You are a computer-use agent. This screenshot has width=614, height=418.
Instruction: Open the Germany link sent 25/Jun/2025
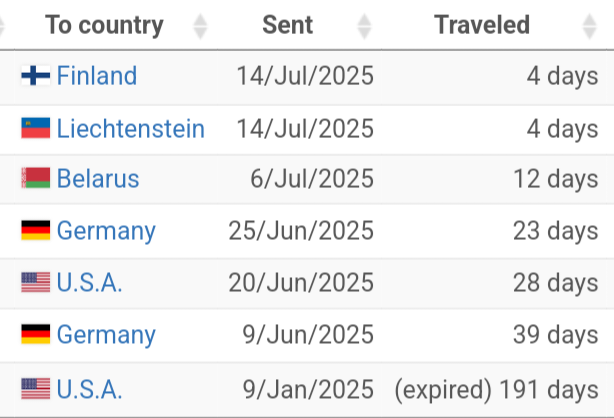pos(106,231)
